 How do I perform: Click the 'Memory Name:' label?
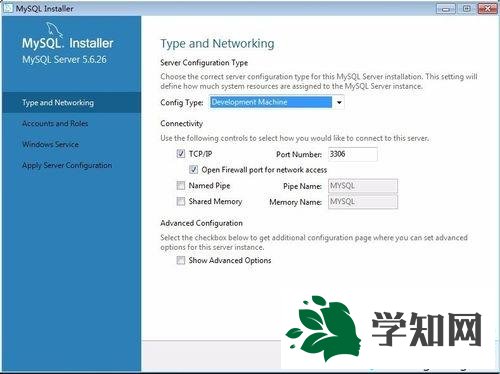click(295, 202)
